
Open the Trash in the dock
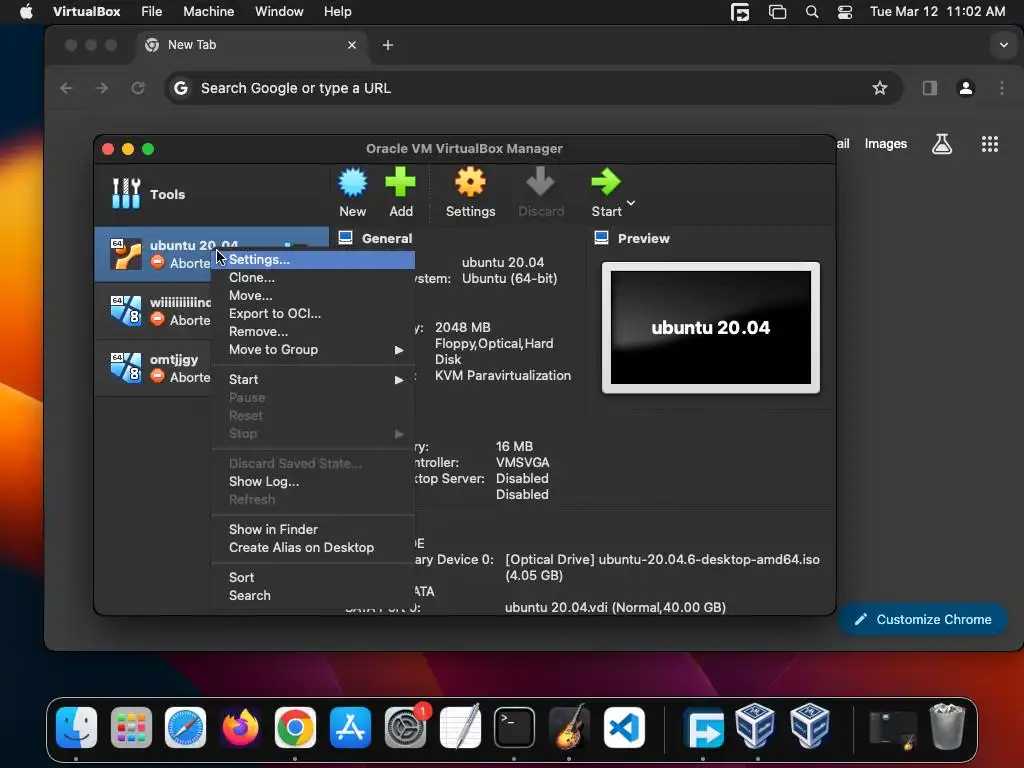click(x=947, y=726)
